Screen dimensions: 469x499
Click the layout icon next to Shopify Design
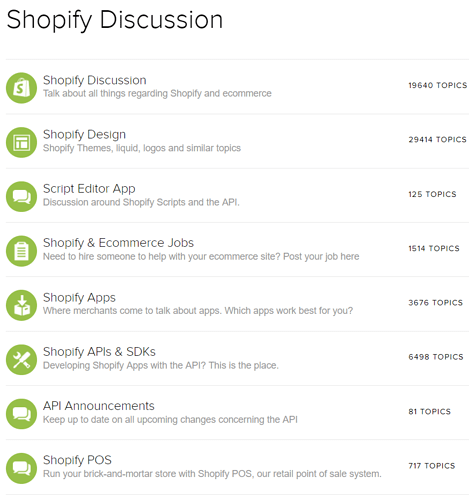(21, 142)
